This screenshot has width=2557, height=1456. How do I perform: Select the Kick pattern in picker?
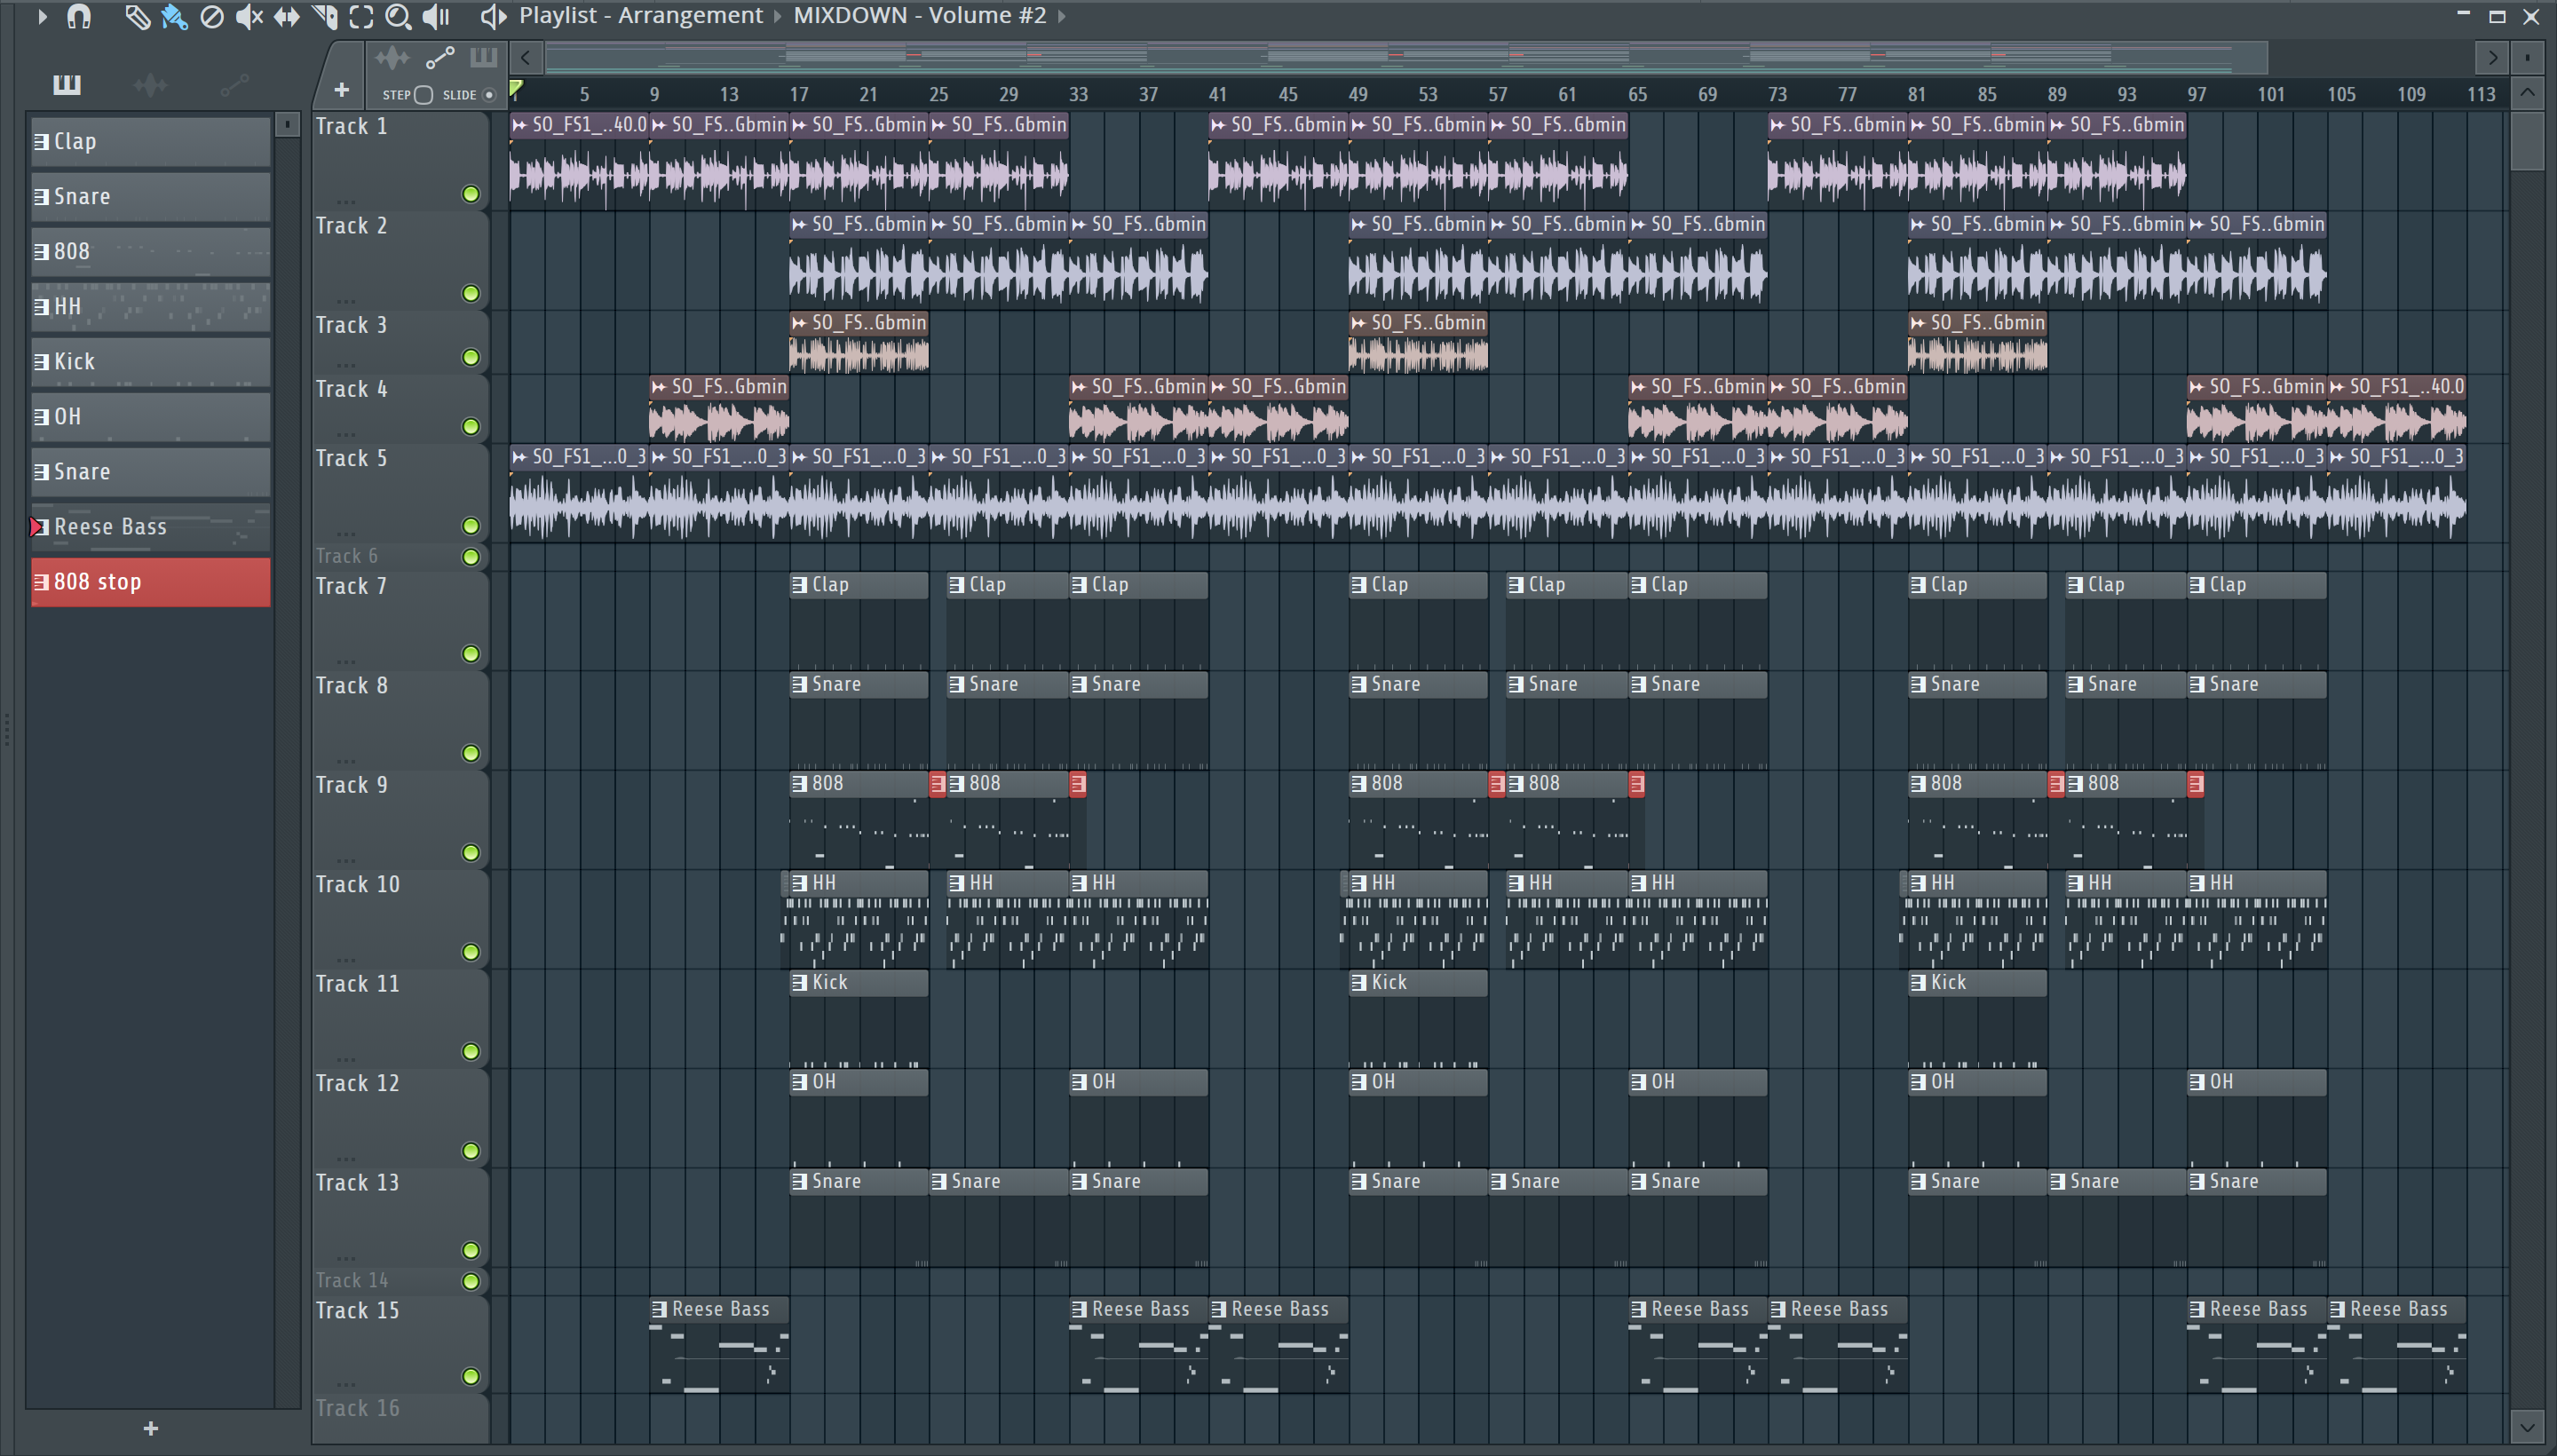pyautogui.click(x=151, y=361)
